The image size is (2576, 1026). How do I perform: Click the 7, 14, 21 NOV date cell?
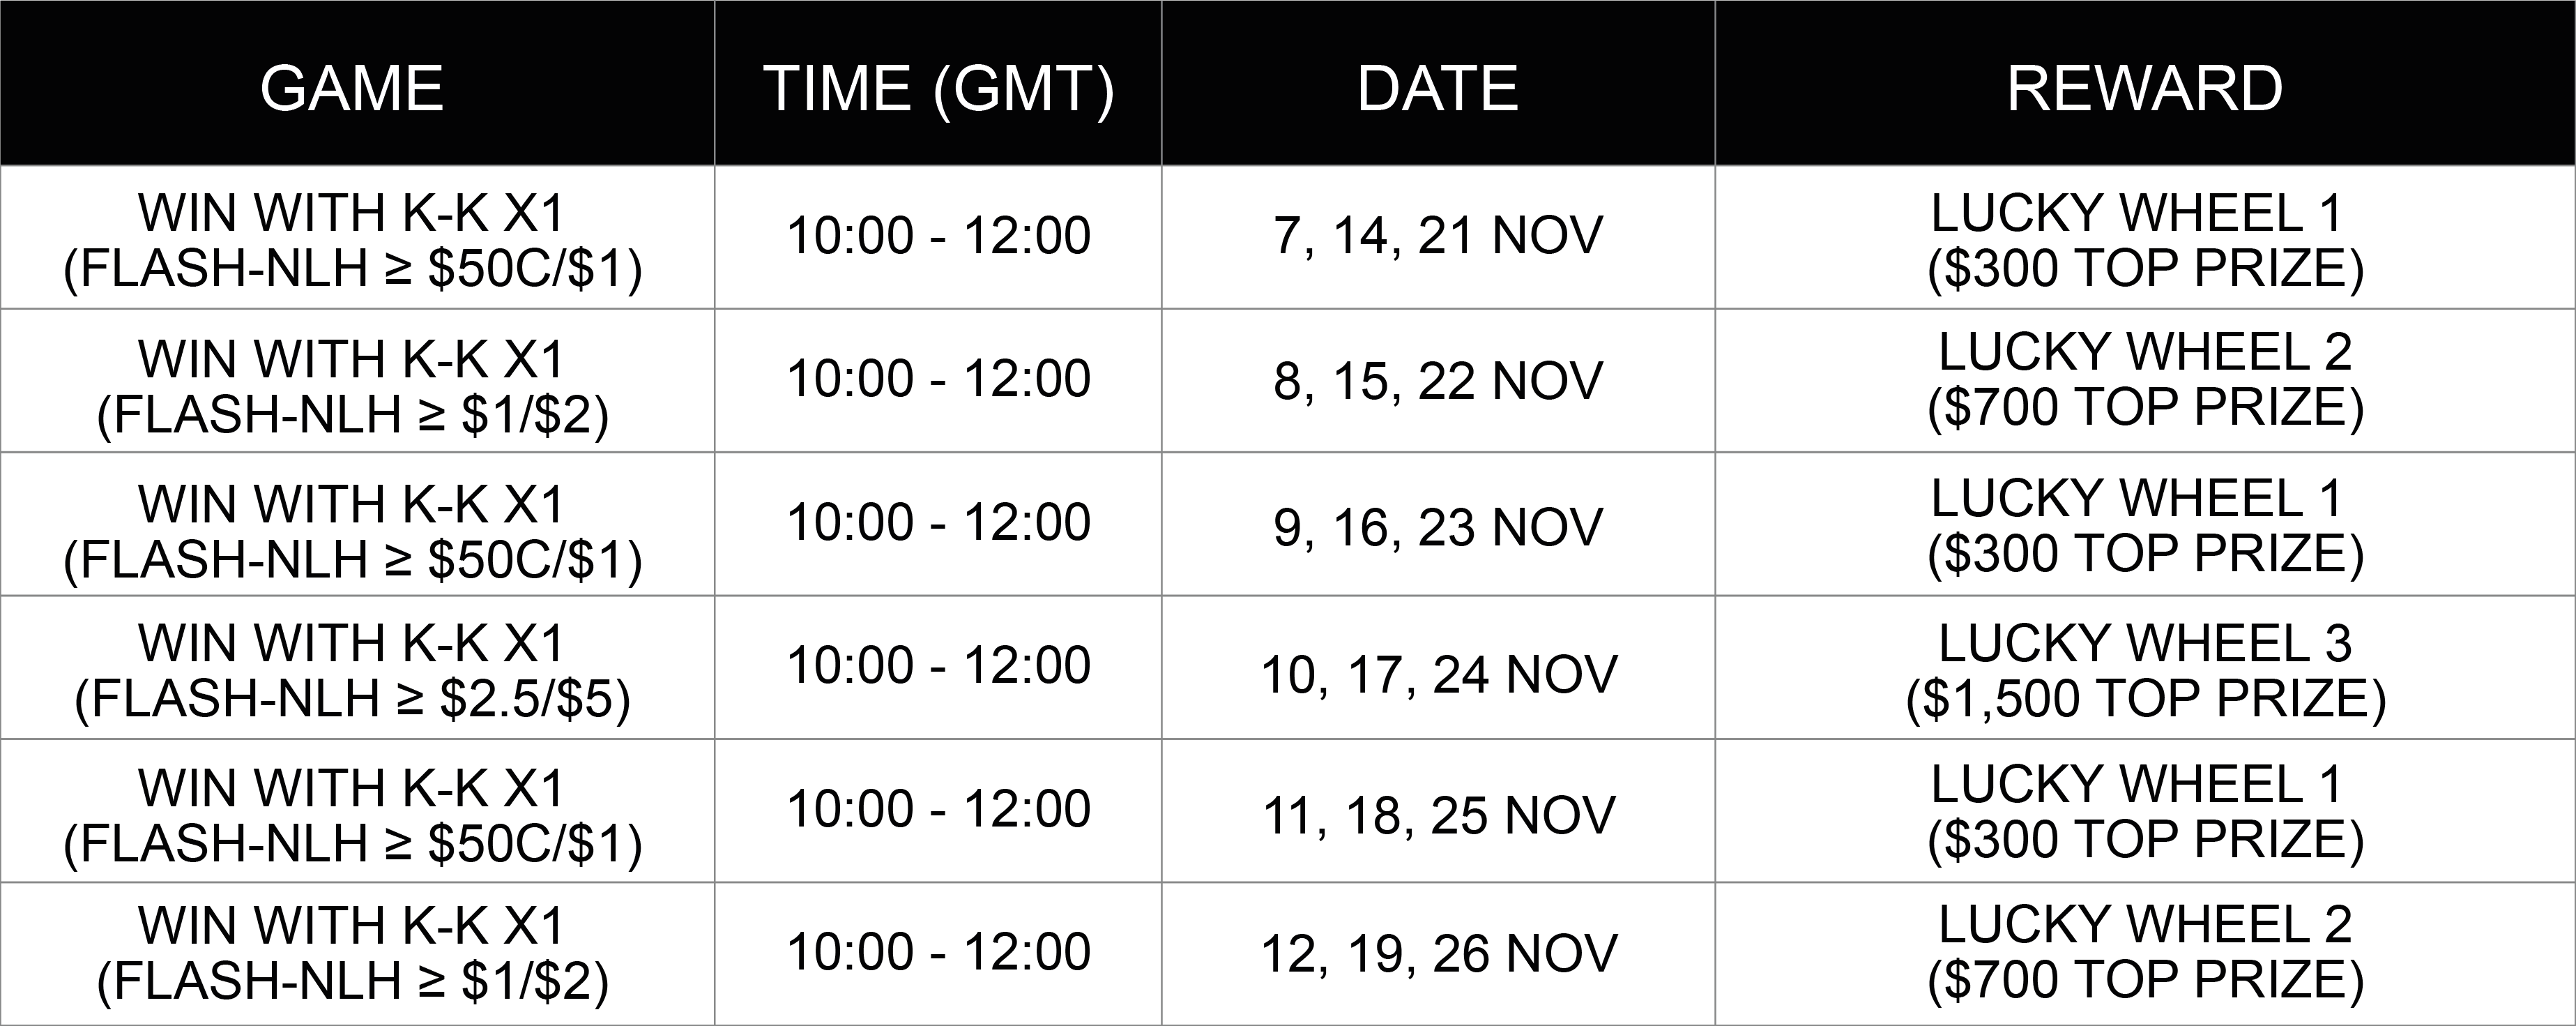pos(1438,237)
